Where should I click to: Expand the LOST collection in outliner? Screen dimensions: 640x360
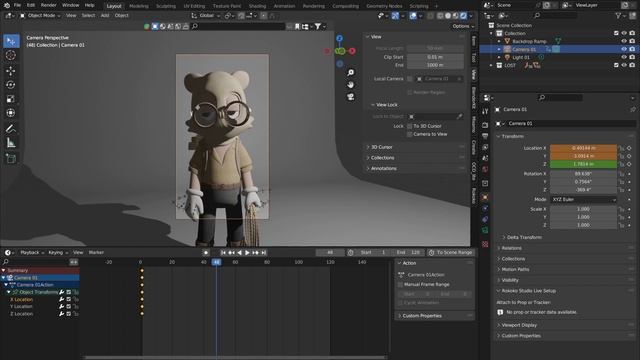491,65
